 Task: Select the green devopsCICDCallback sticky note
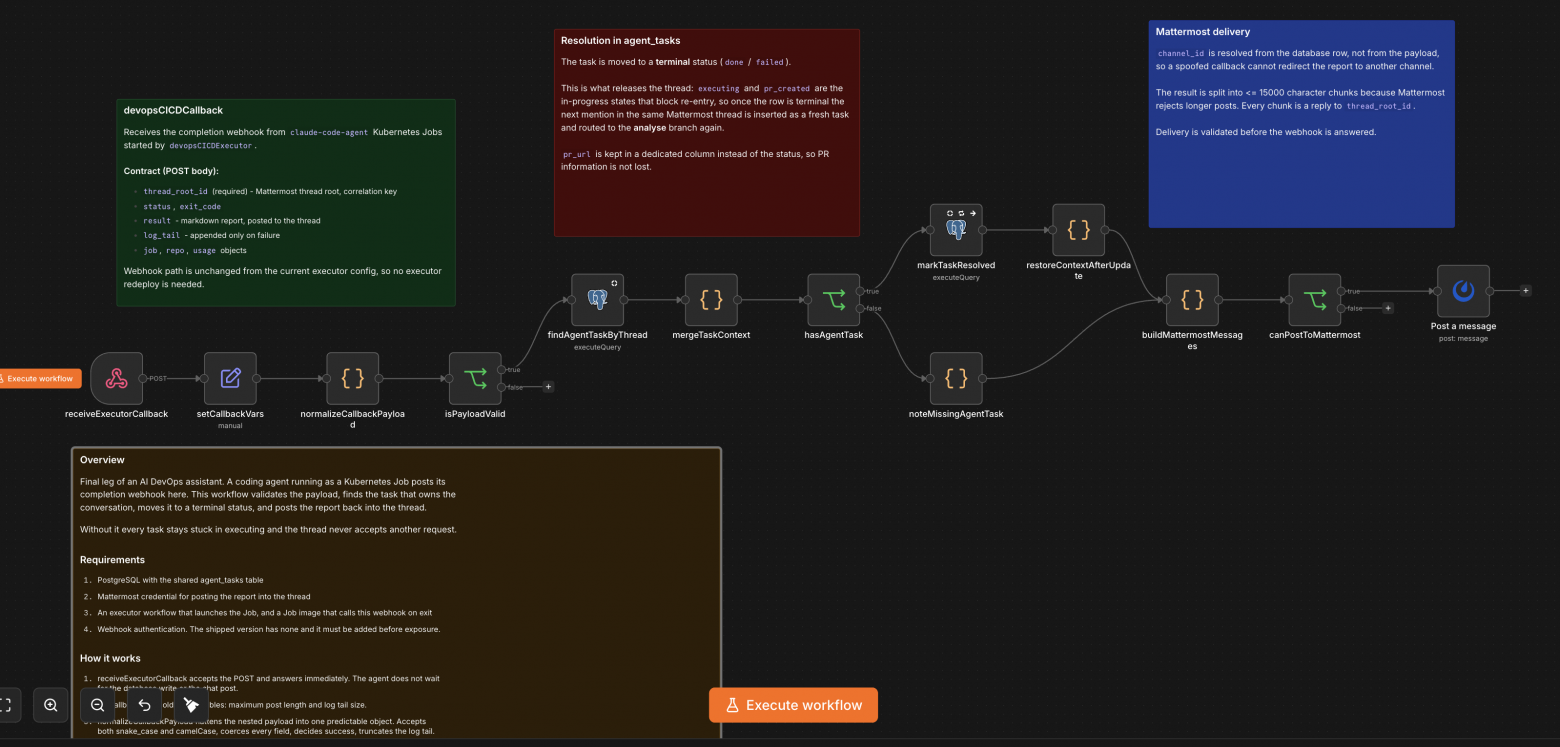(x=286, y=202)
